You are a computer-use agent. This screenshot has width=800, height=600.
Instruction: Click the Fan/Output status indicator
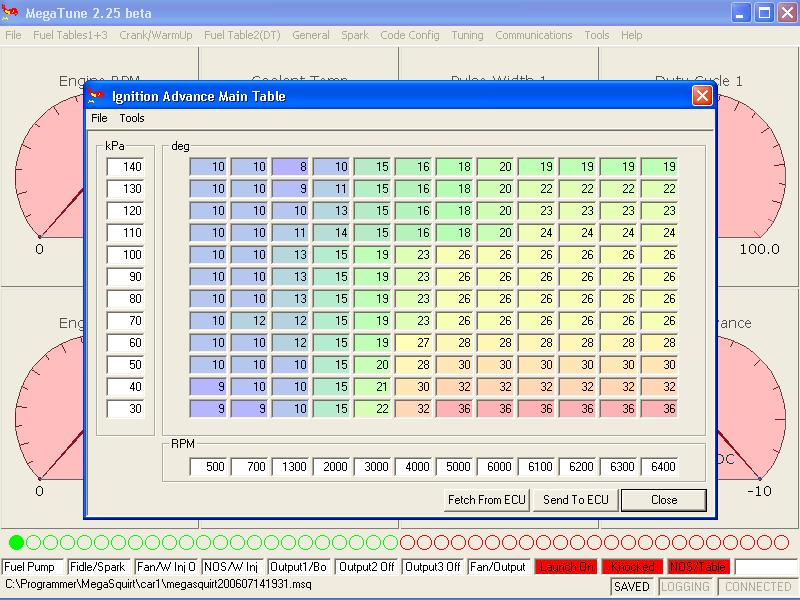[x=500, y=567]
